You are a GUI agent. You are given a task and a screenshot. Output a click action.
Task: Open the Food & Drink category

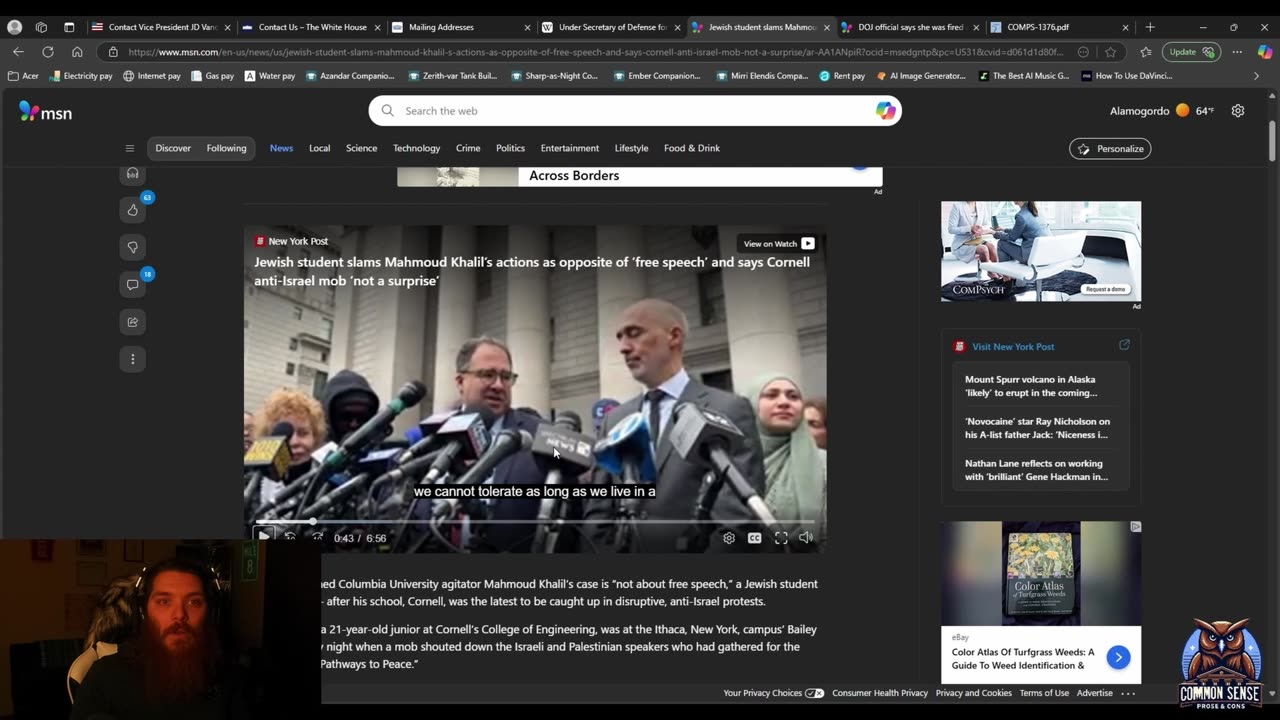click(x=692, y=148)
